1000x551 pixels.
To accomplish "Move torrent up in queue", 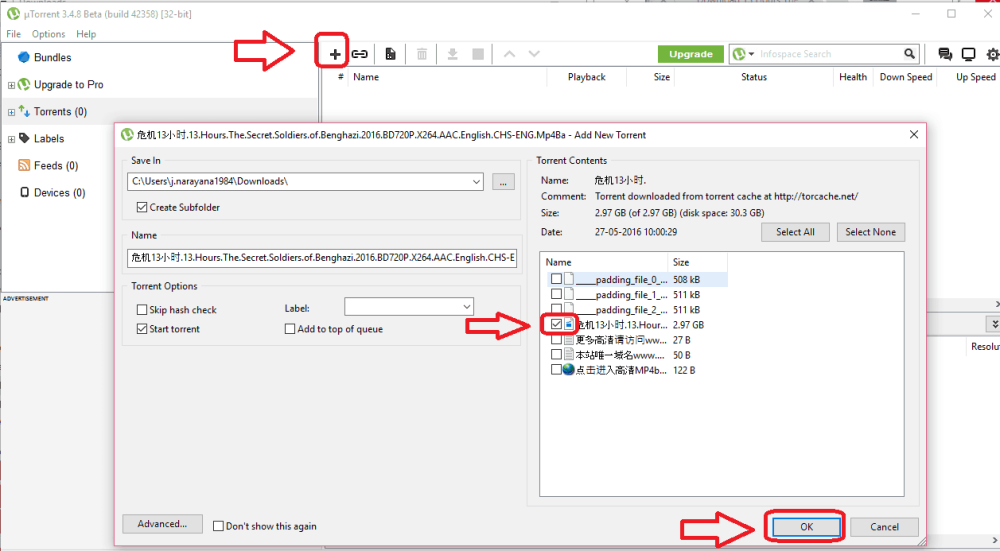I will point(509,54).
